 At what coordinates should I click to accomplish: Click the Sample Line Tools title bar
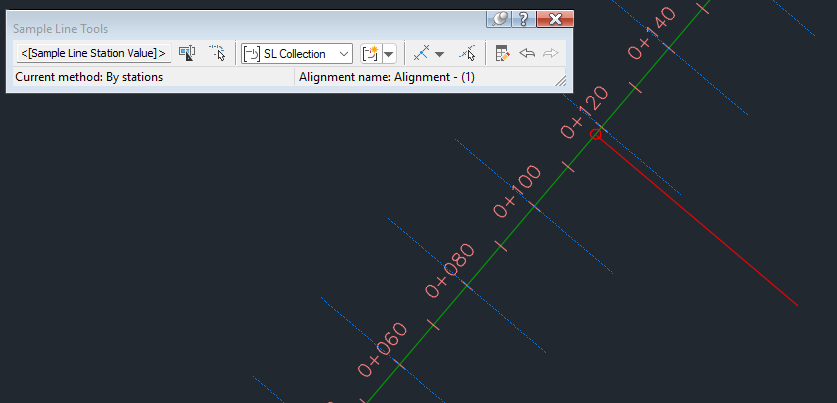tap(246, 29)
